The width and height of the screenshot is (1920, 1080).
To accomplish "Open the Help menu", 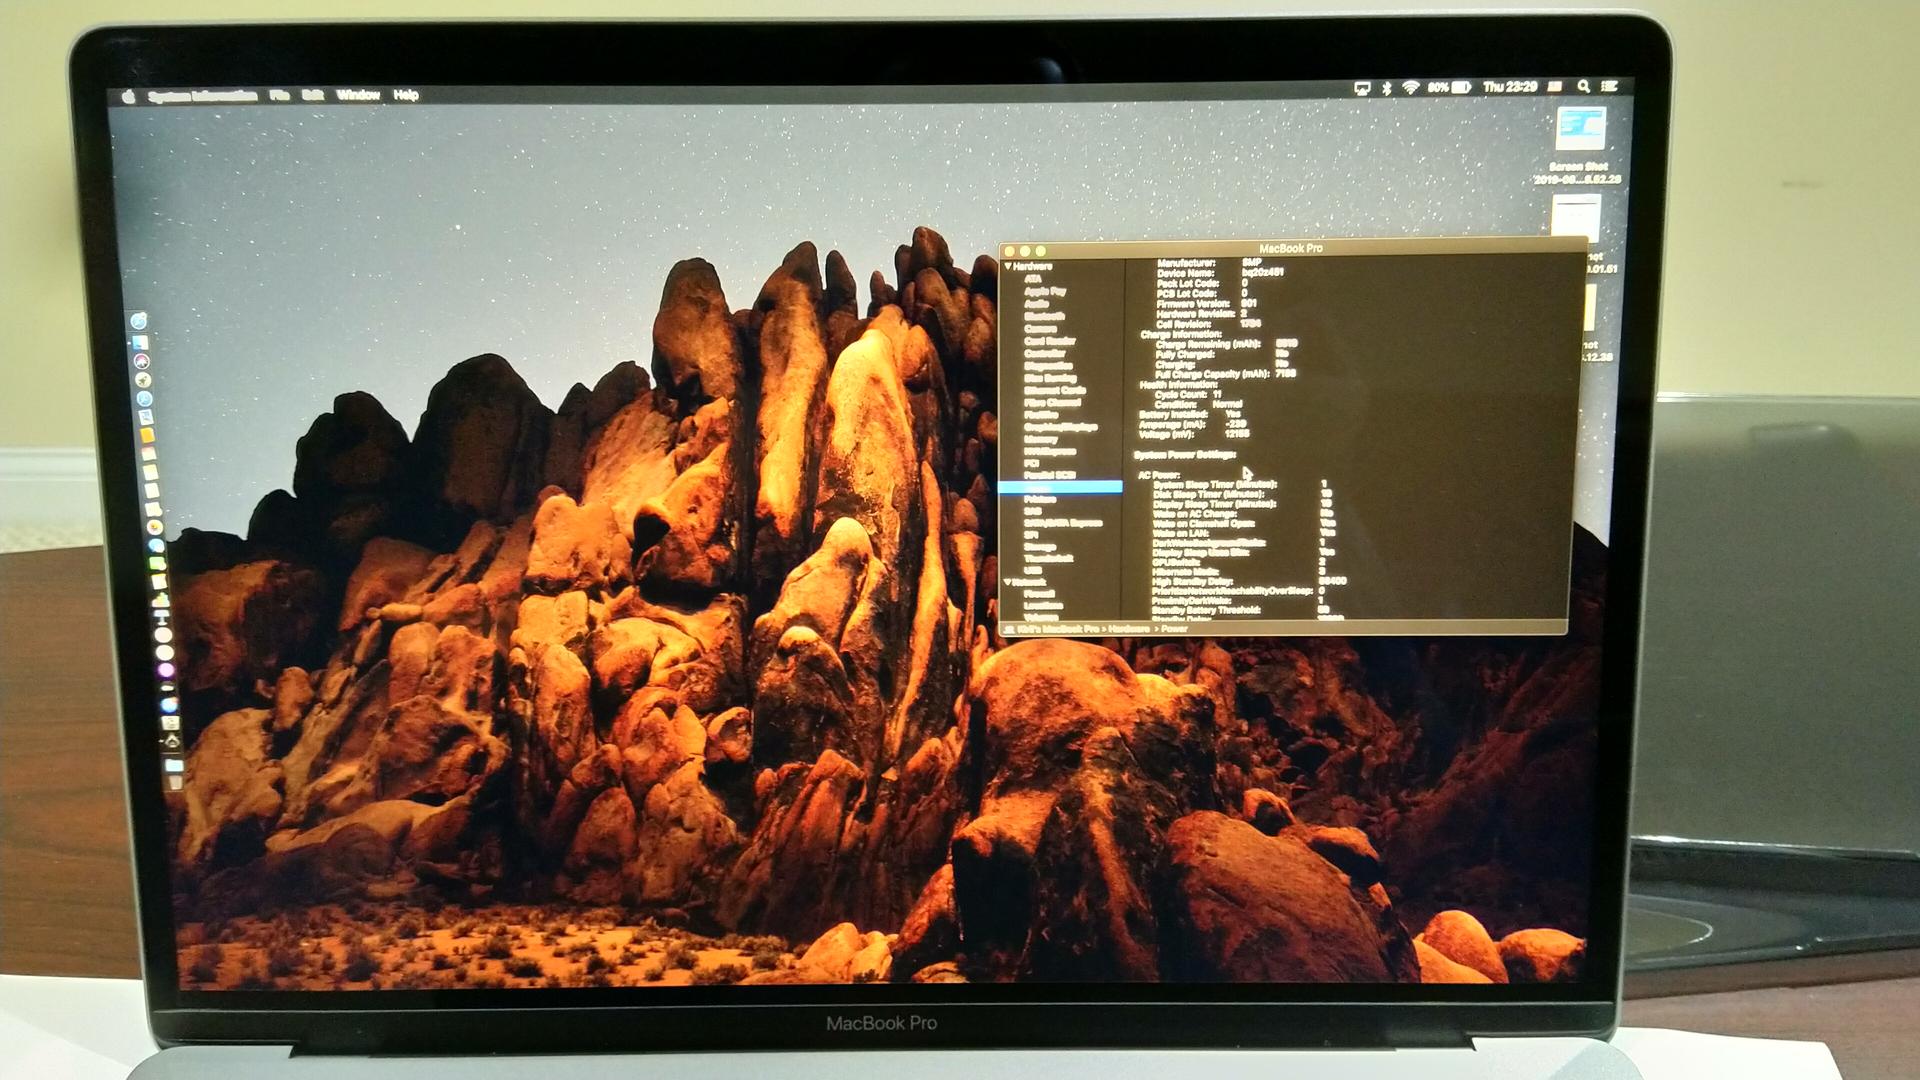I will pyautogui.click(x=406, y=95).
